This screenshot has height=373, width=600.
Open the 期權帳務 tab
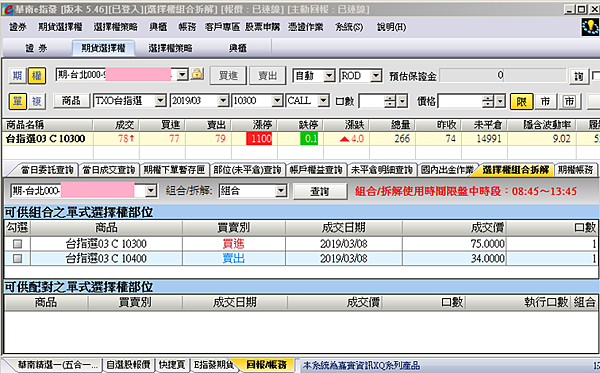[575, 170]
